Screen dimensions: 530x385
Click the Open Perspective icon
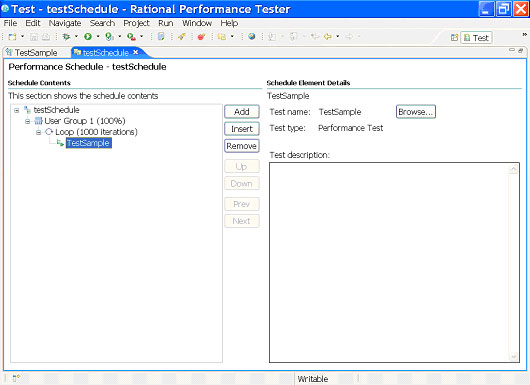tap(454, 38)
